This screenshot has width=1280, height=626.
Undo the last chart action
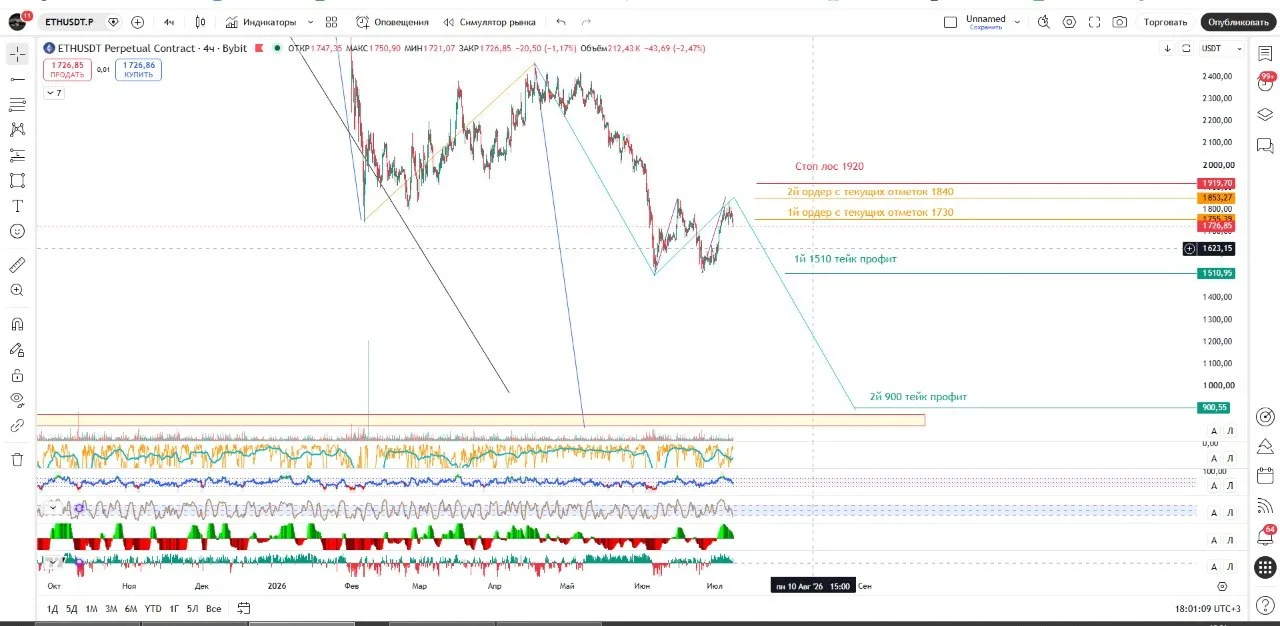560,21
